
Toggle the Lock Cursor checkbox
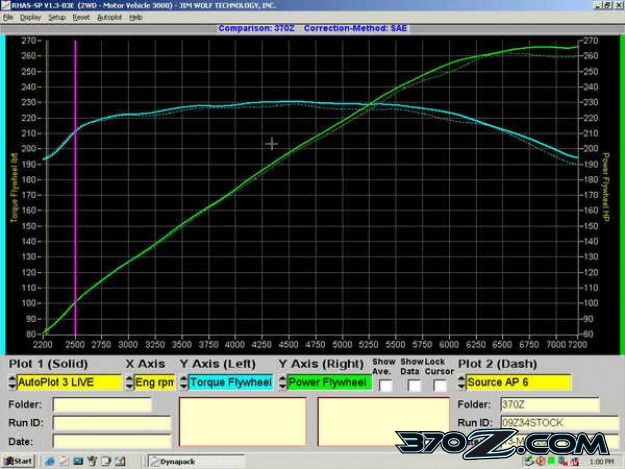point(440,385)
